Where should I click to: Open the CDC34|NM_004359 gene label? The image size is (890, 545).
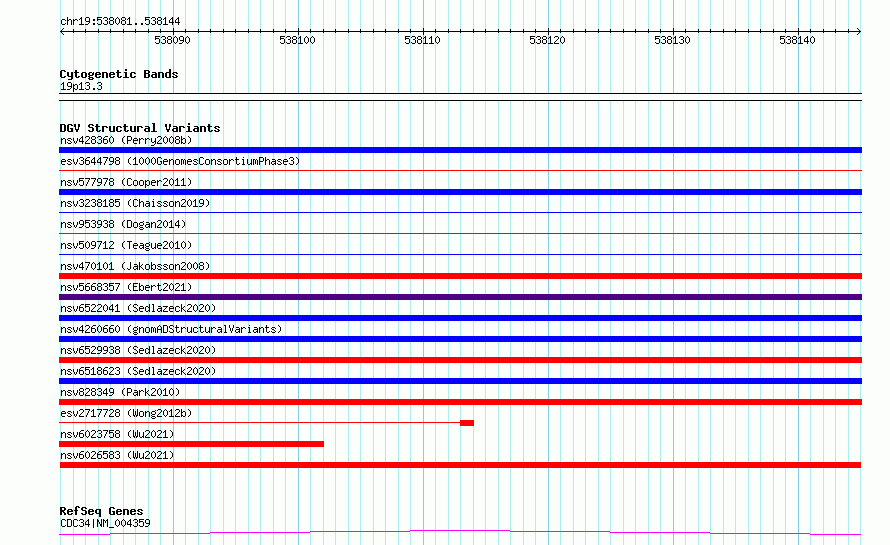pos(105,523)
